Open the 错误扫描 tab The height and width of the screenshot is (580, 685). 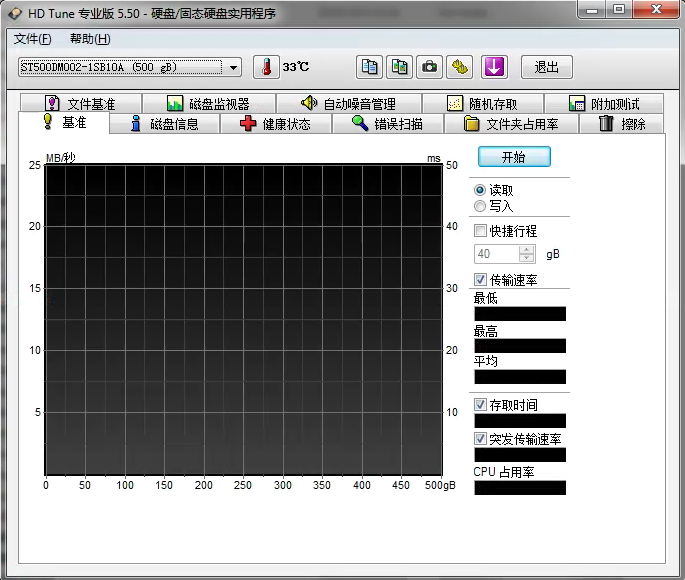pyautogui.click(x=387, y=124)
